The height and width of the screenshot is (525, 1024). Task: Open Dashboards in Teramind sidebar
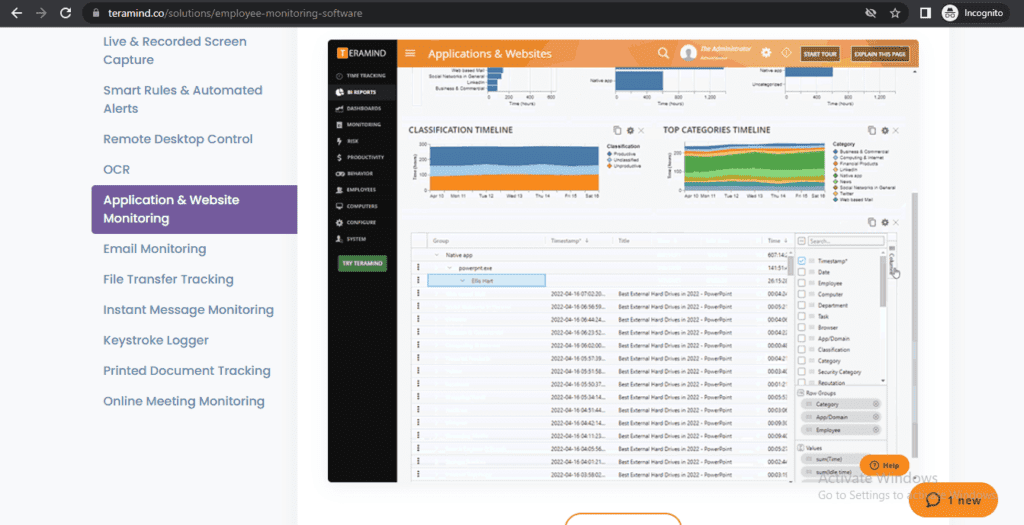361,108
